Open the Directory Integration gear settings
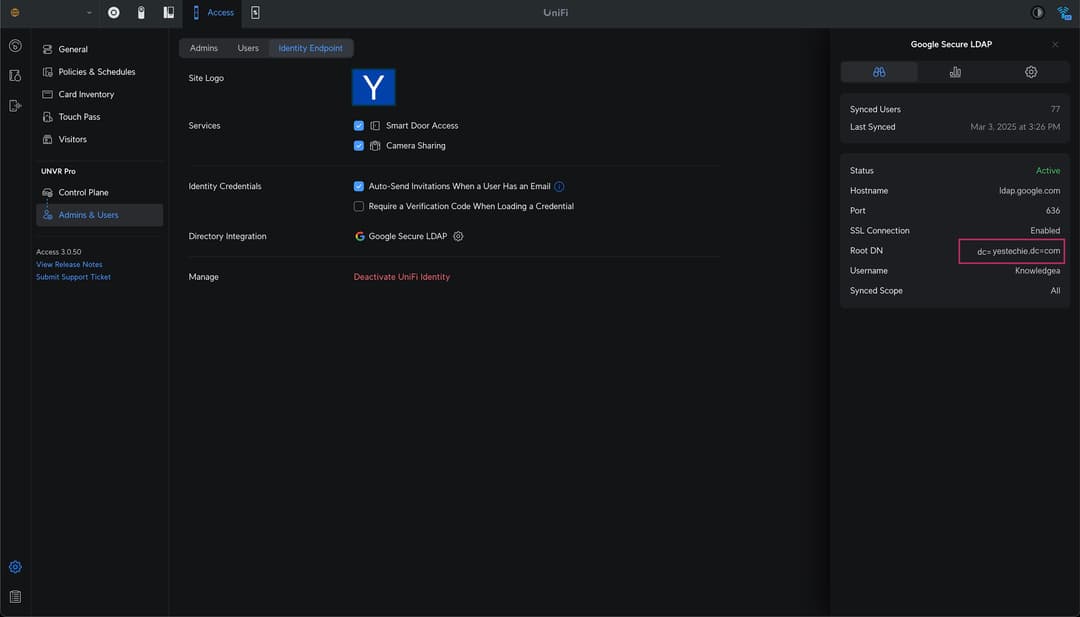Screen dimensions: 1080x617 tap(458, 236)
